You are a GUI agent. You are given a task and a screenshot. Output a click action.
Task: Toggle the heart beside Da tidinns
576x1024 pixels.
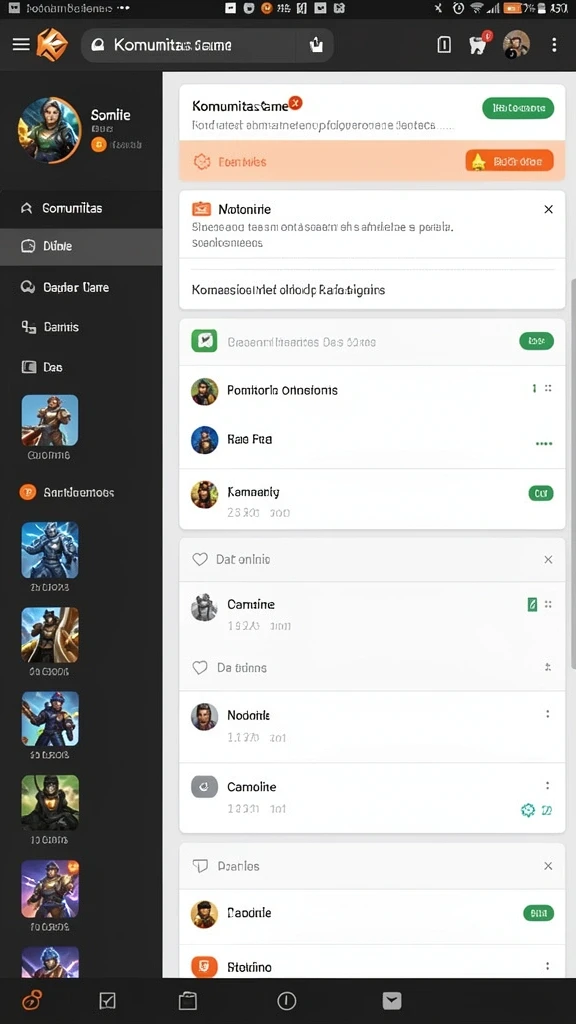tap(199, 667)
